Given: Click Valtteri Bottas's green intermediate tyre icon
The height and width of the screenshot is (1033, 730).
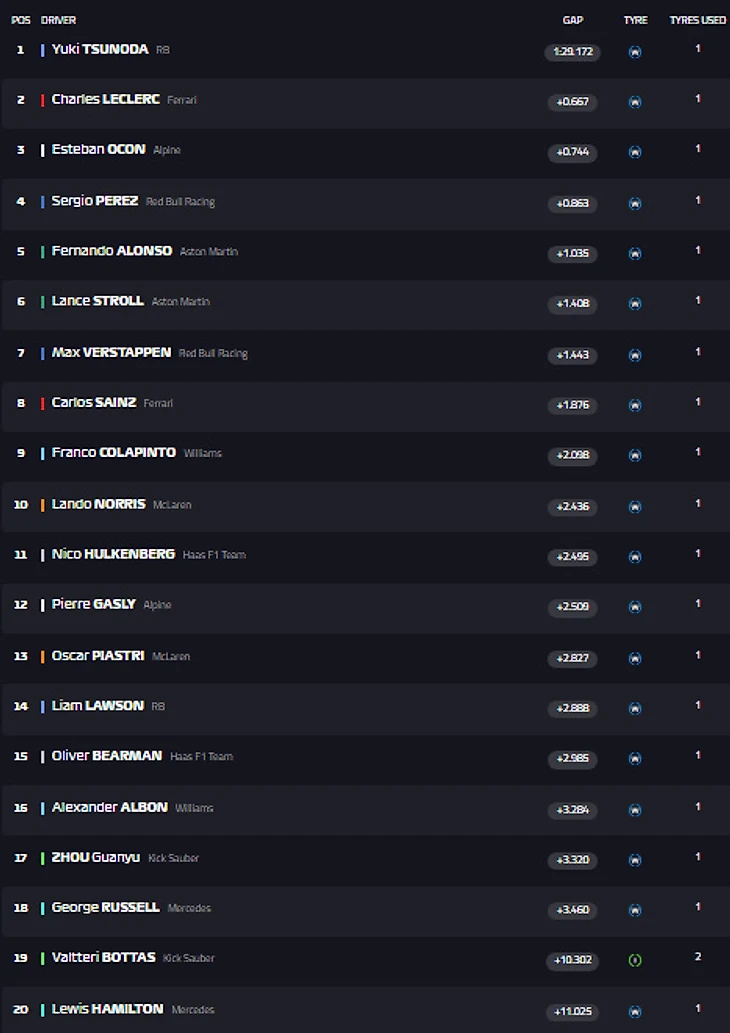Looking at the screenshot, I should (635, 960).
